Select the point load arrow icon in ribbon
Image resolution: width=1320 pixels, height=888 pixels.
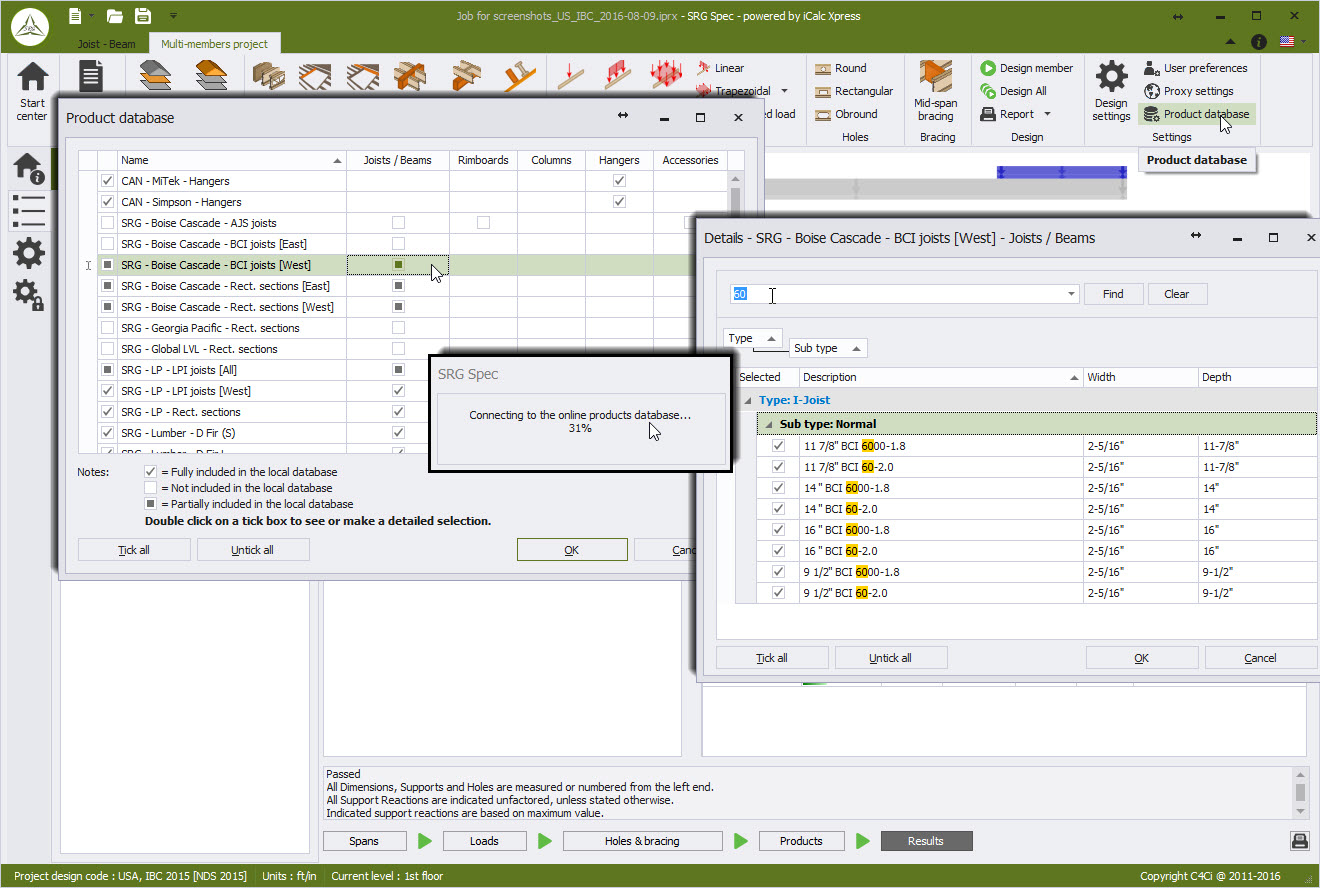click(571, 76)
